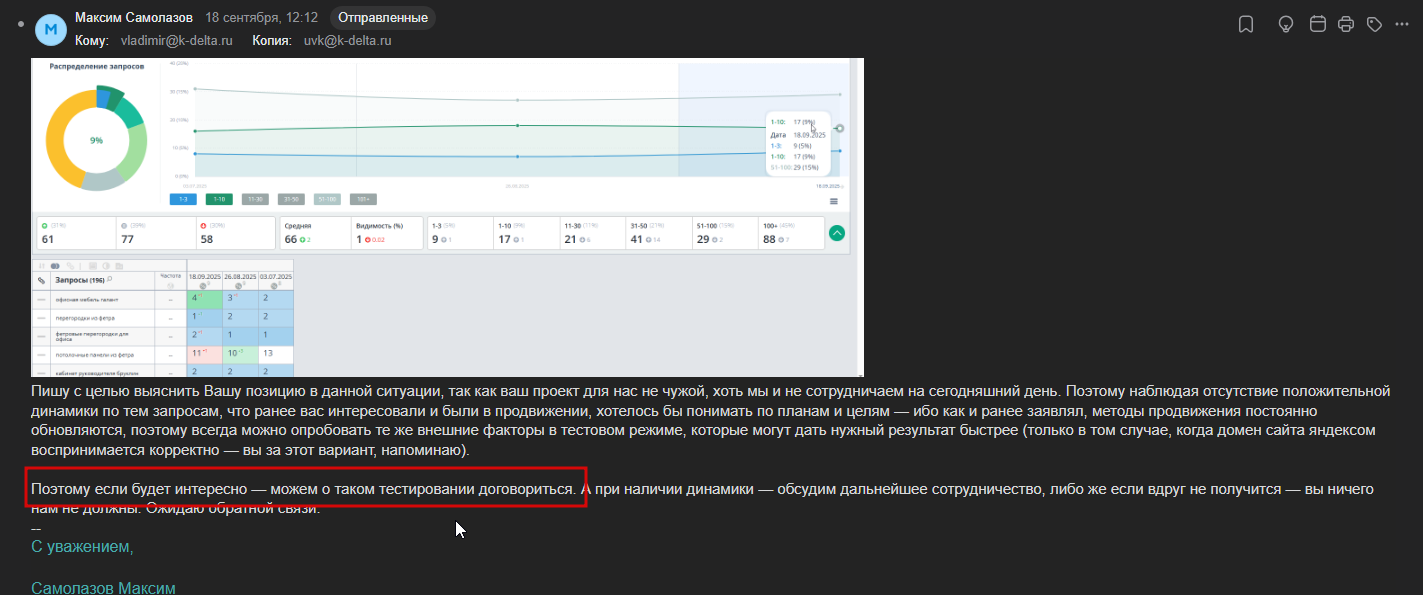Click the signature name Самолазов Максим
1423x595 pixels.
pyautogui.click(x=103, y=588)
